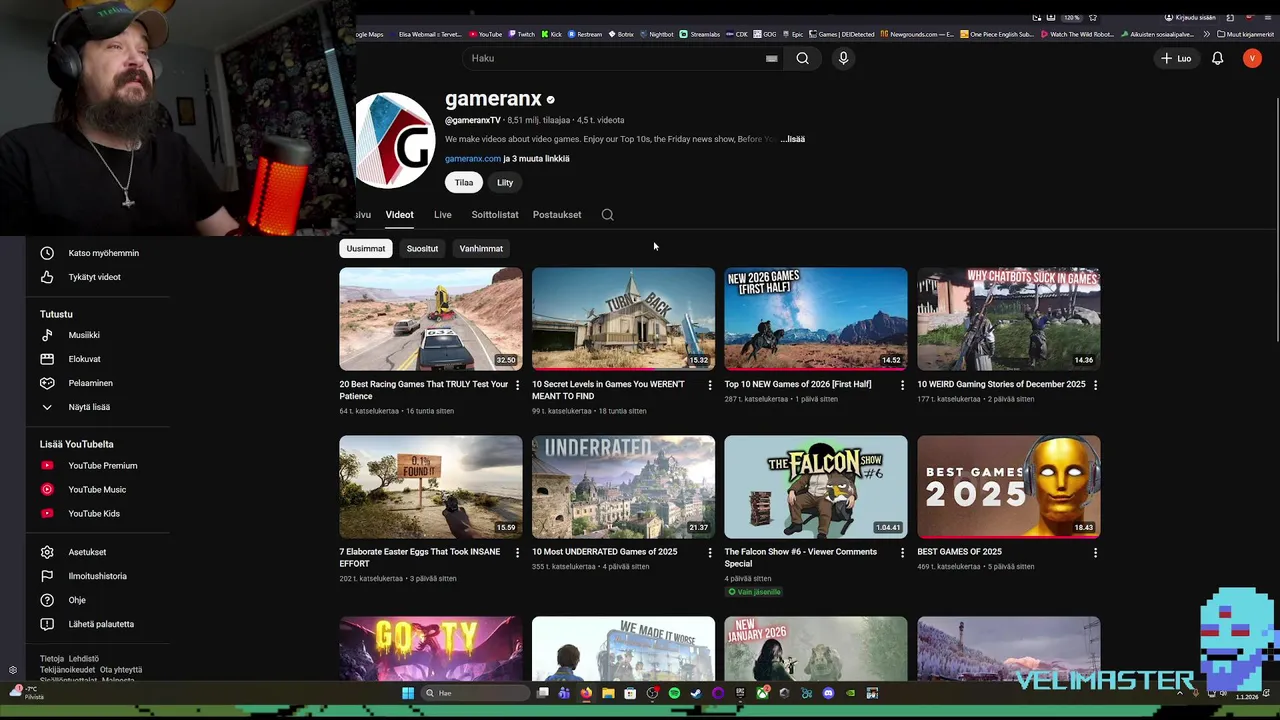Screen dimensions: 1280x720
Task: Open gameranx.com link
Action: point(472,158)
